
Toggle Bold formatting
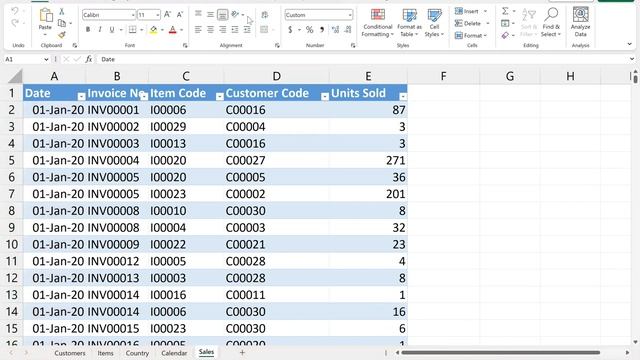pos(88,30)
